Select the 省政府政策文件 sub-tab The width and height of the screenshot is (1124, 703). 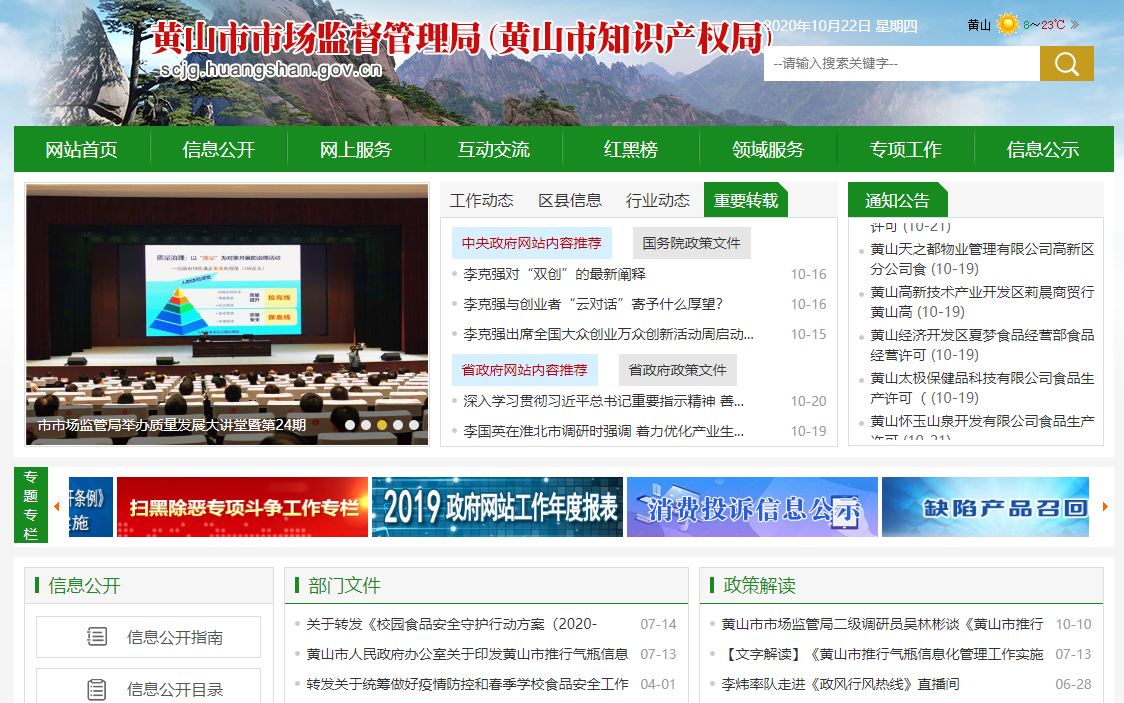click(x=677, y=370)
